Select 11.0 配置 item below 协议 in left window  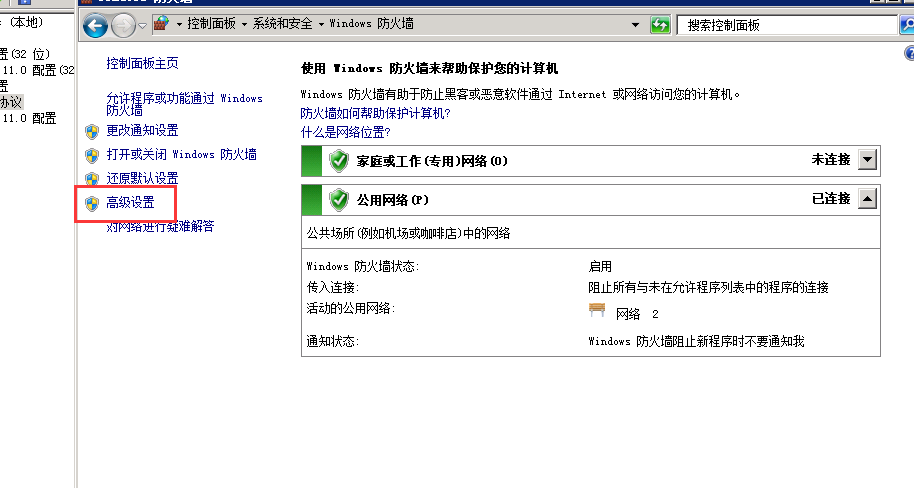[x=29, y=118]
